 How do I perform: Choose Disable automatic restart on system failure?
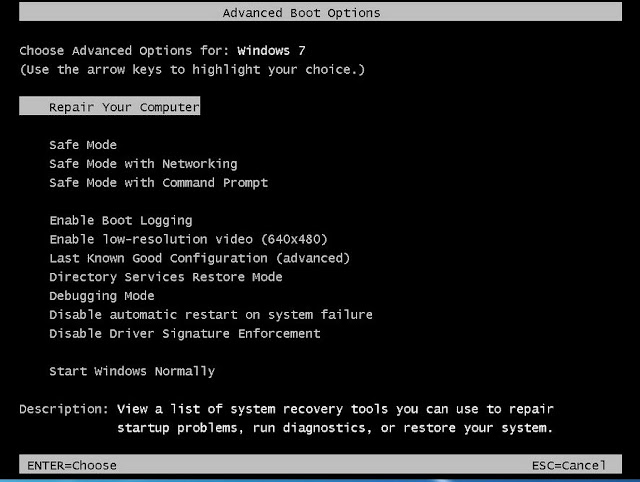tap(210, 315)
